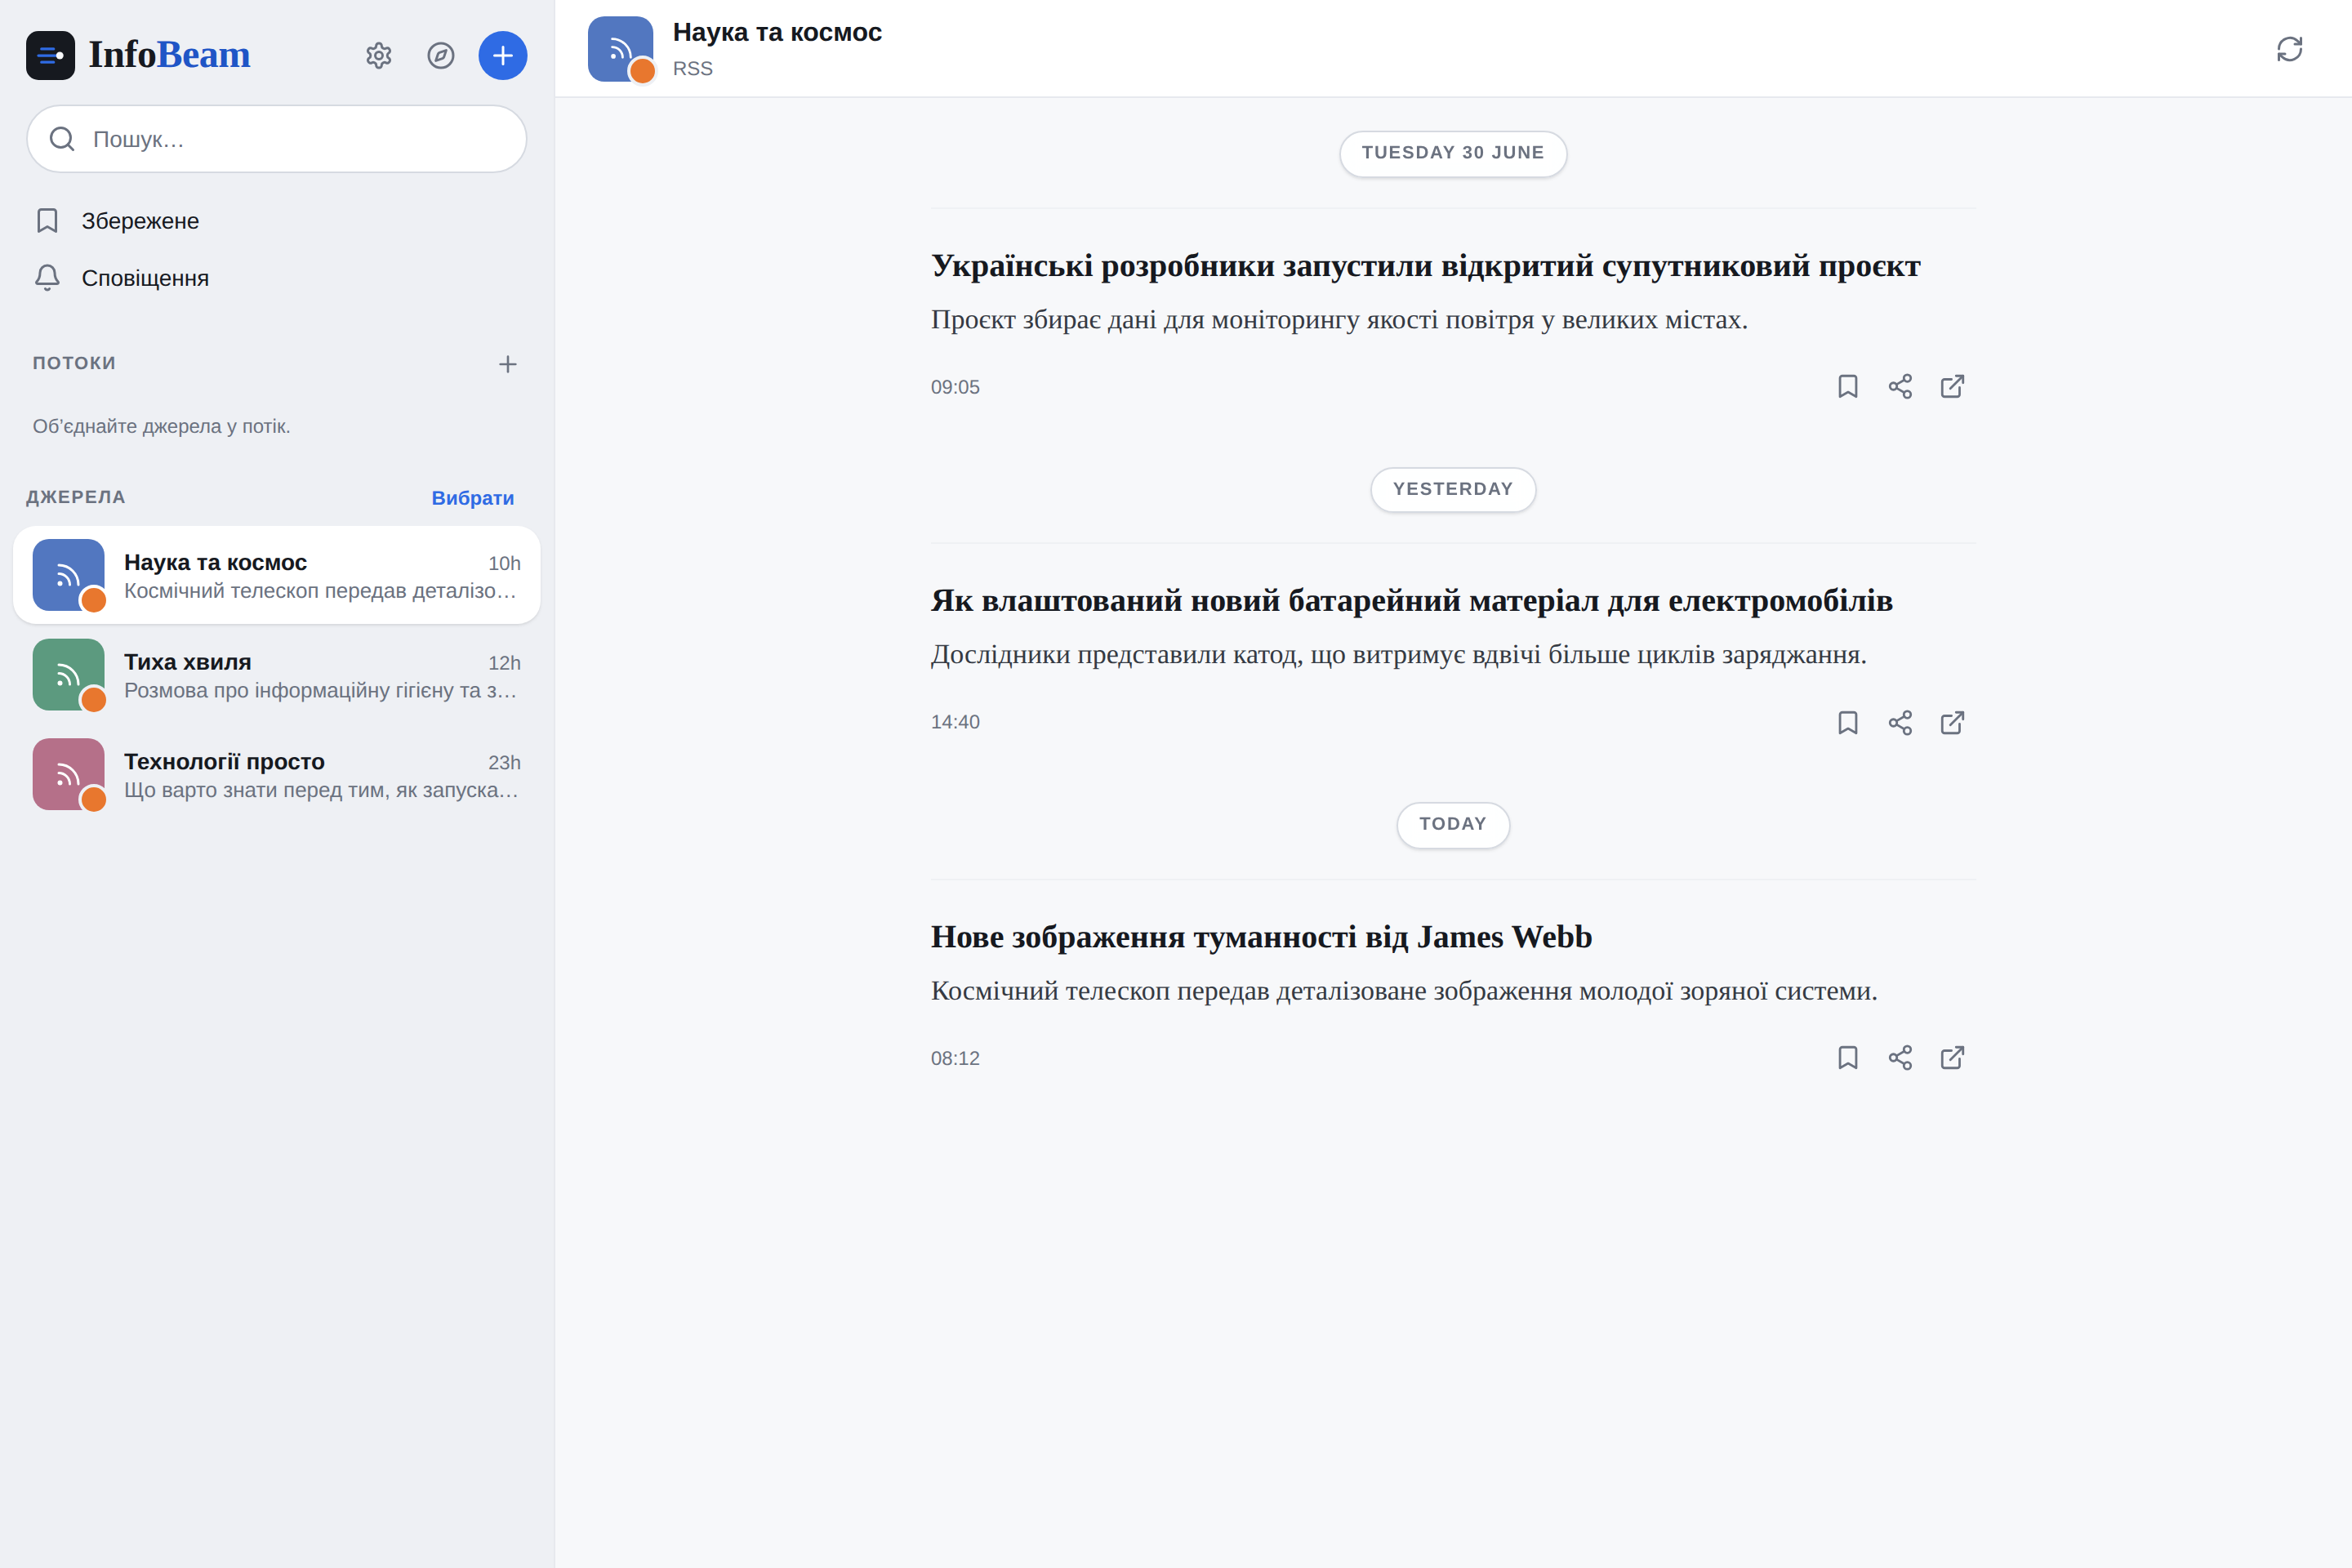Click the RSS label under the header title
The image size is (2352, 1568).
[x=693, y=69]
